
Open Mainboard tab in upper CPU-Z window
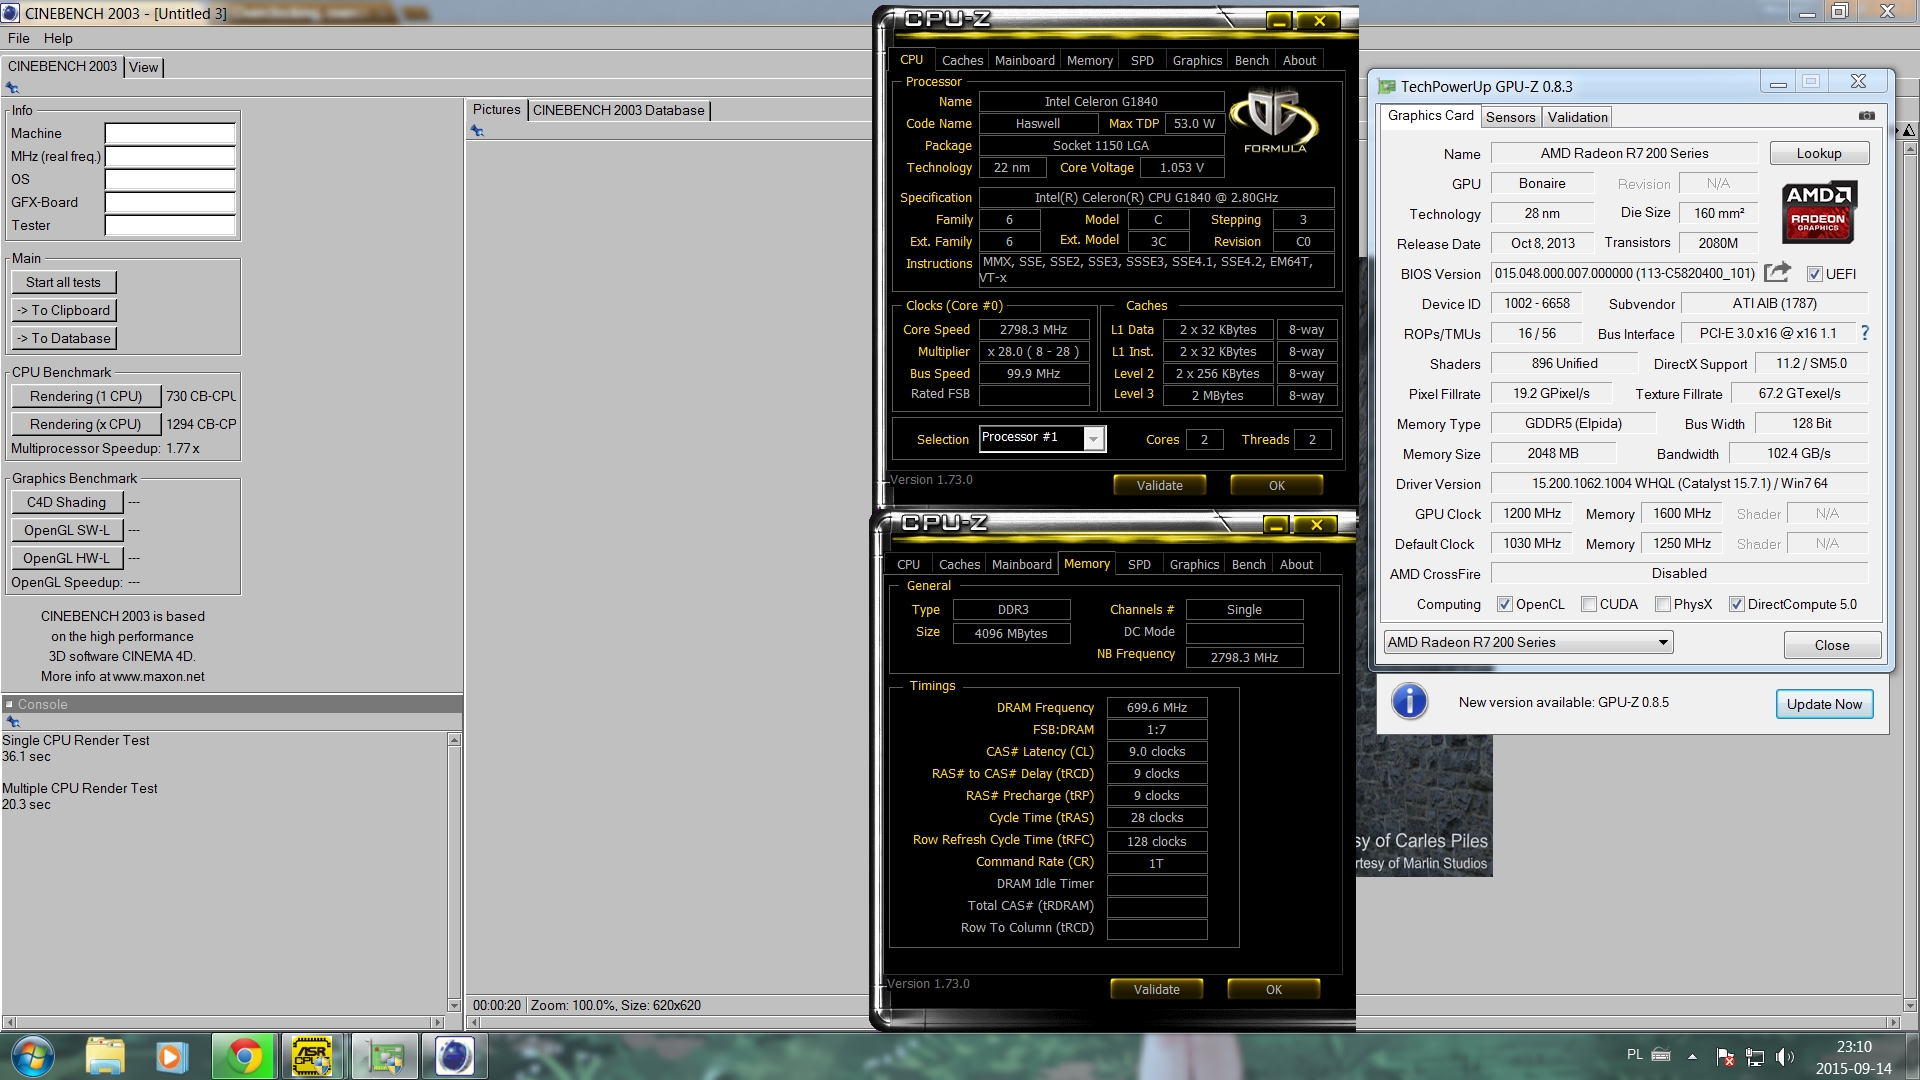[x=1024, y=60]
